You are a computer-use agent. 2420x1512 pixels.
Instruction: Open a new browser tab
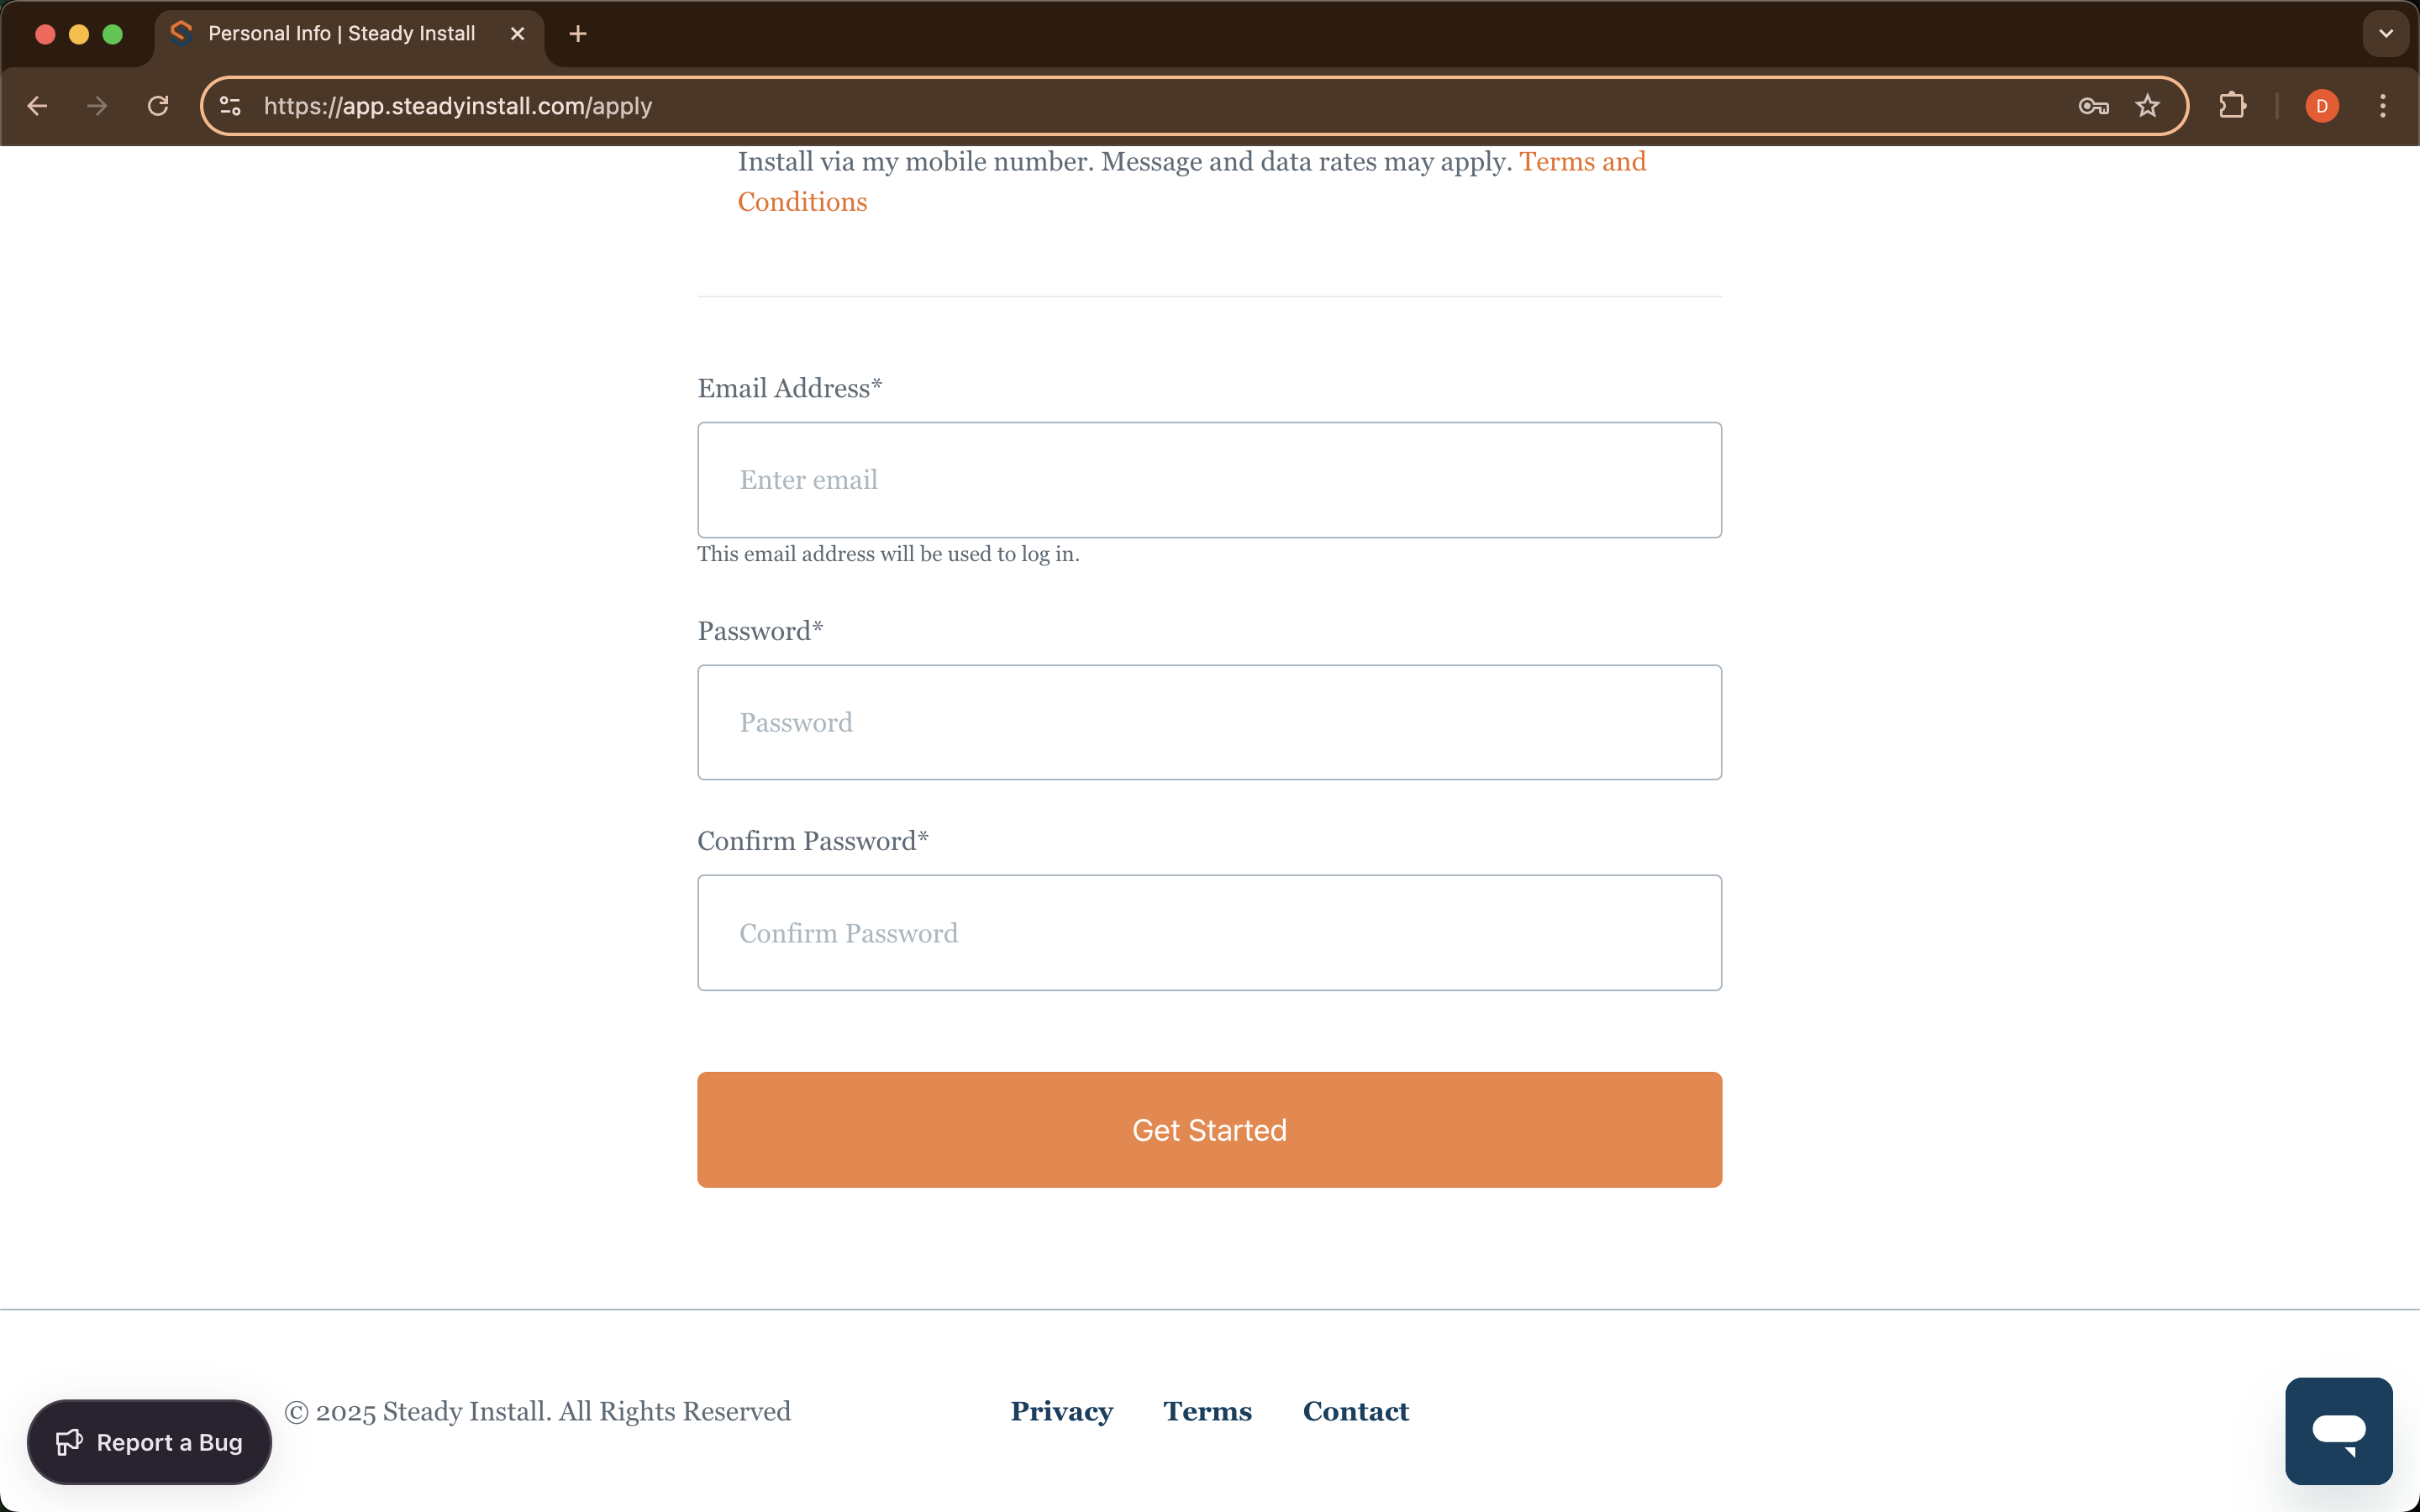pos(578,33)
